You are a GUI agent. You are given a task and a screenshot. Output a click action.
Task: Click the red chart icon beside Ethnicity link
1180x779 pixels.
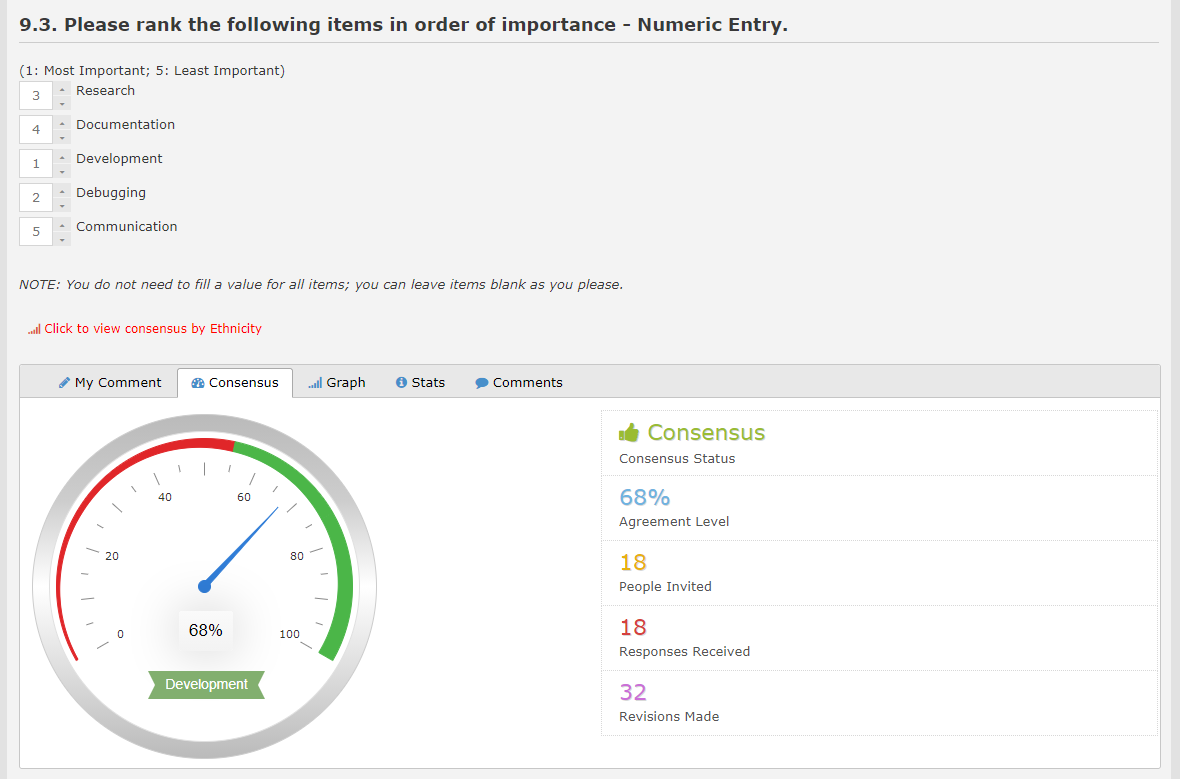(34, 329)
